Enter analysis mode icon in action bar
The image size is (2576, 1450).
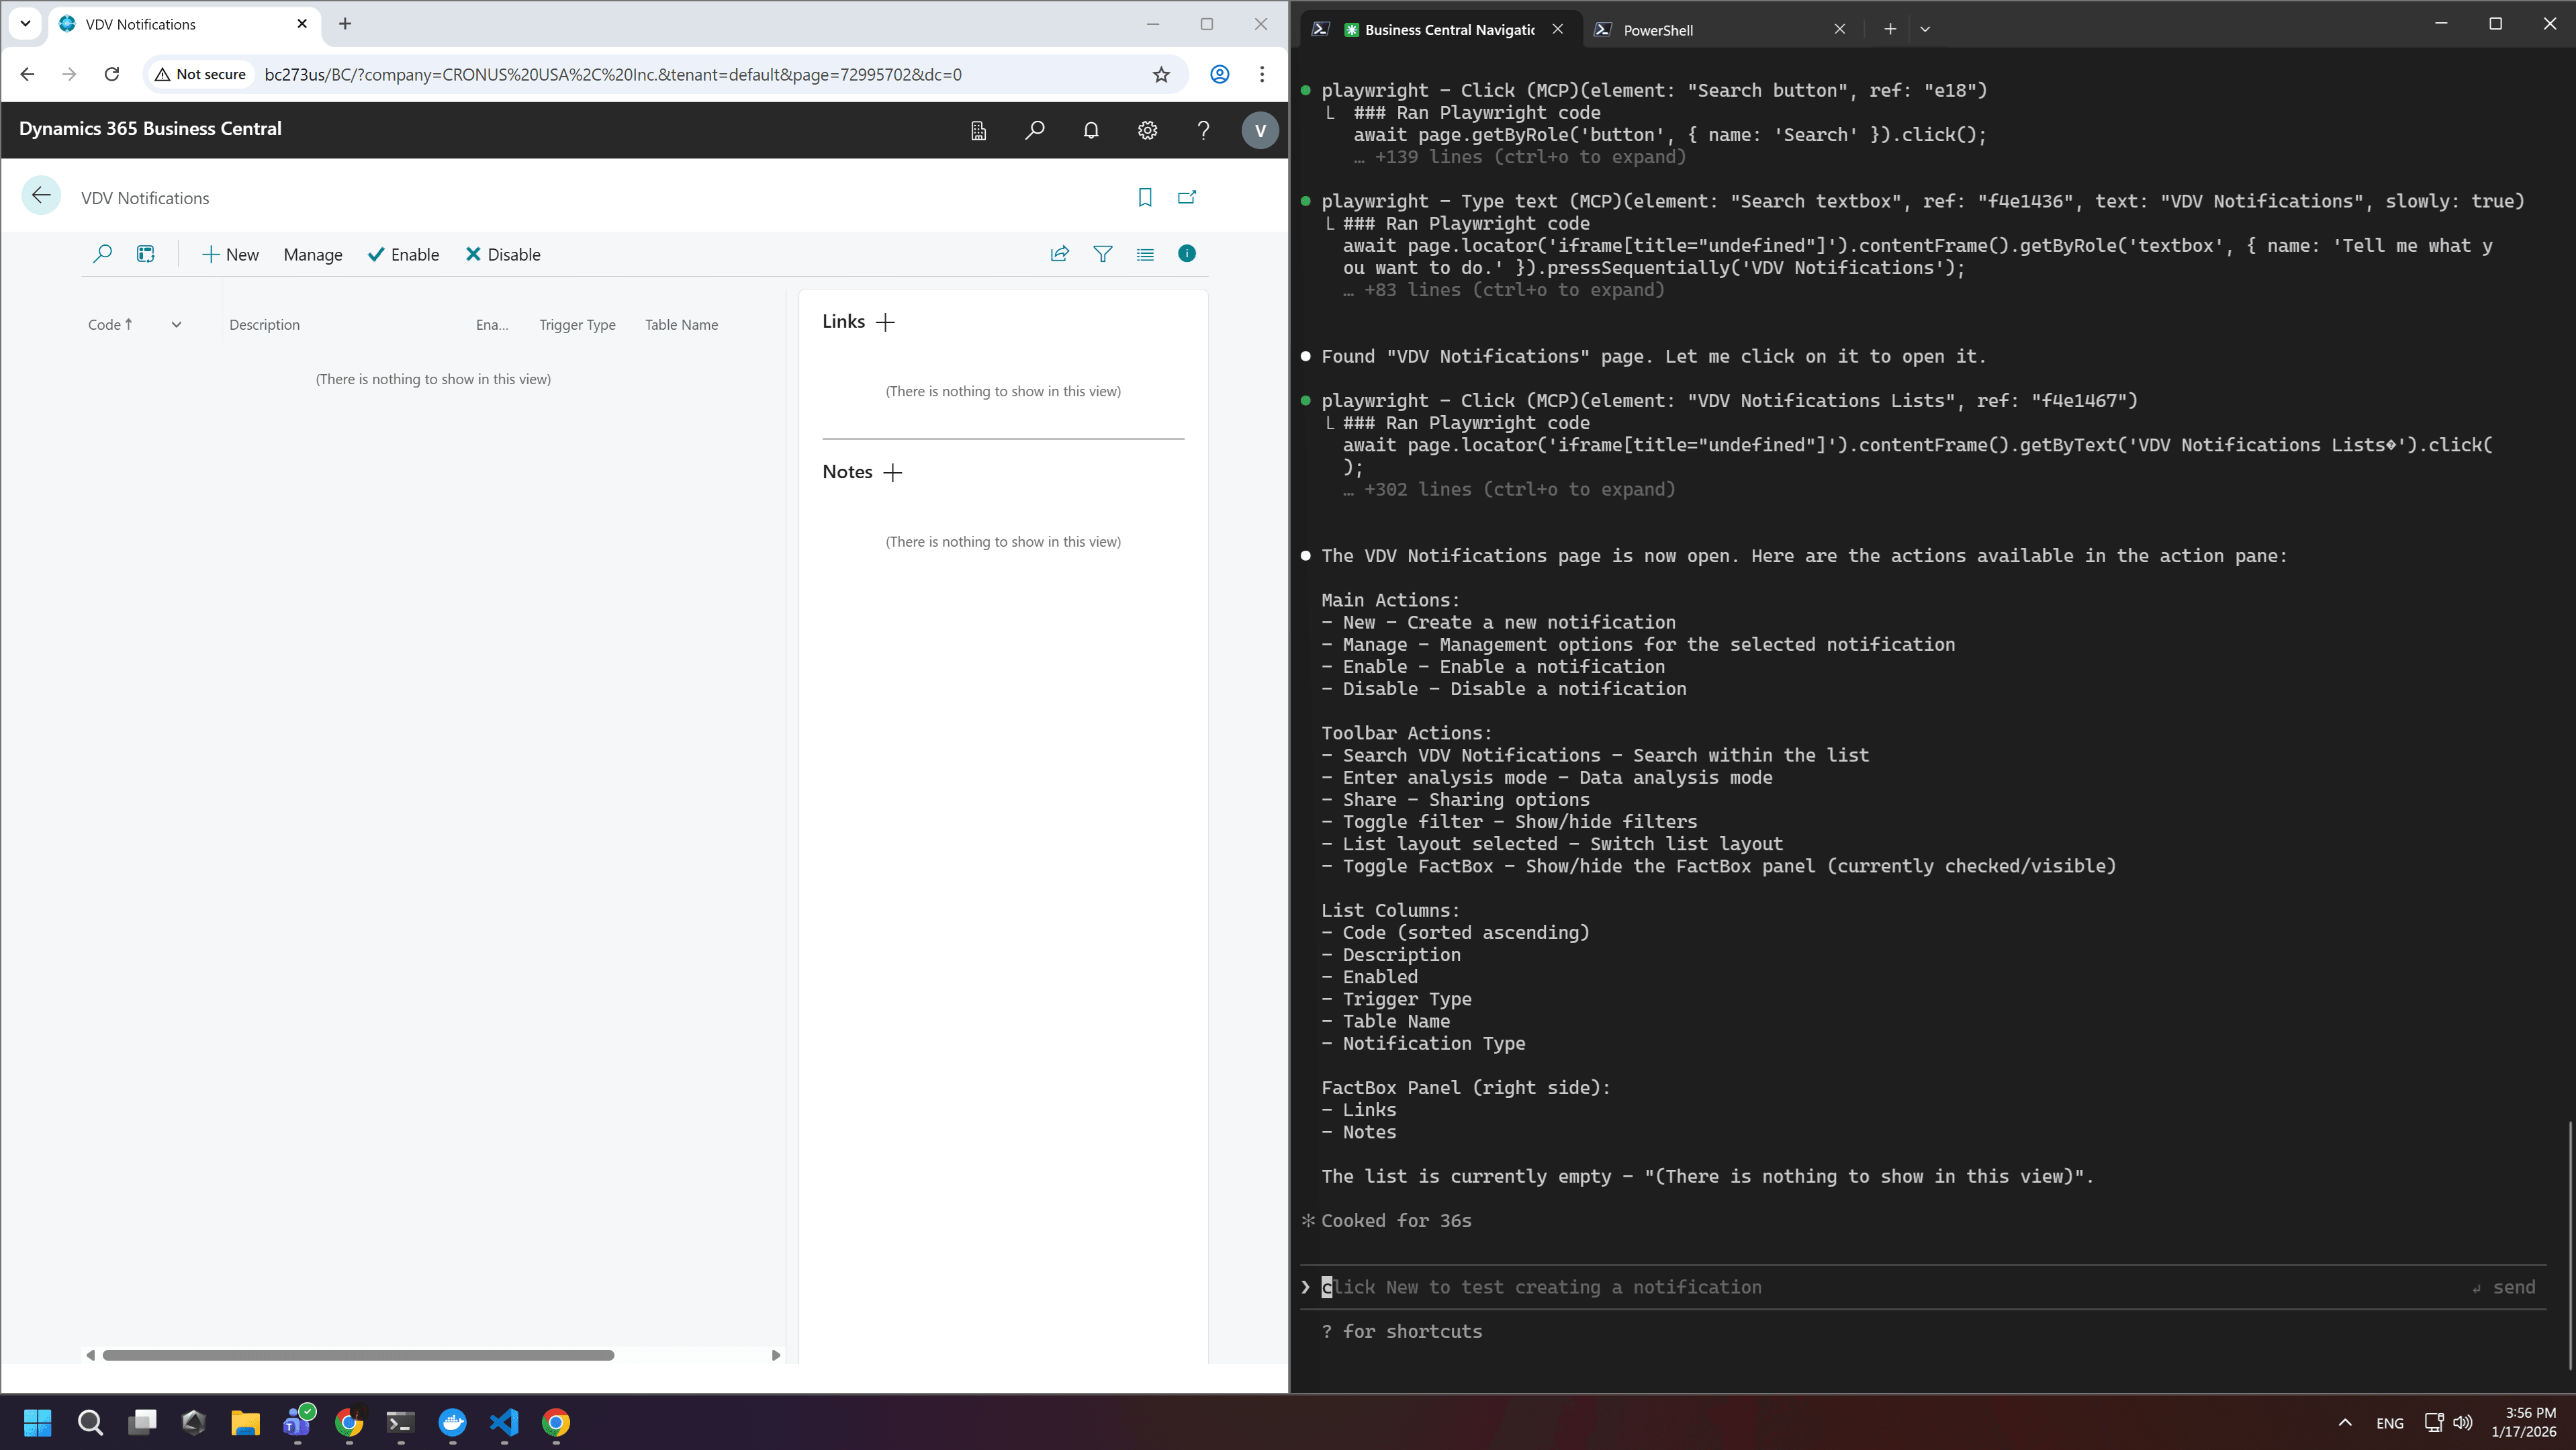point(146,254)
